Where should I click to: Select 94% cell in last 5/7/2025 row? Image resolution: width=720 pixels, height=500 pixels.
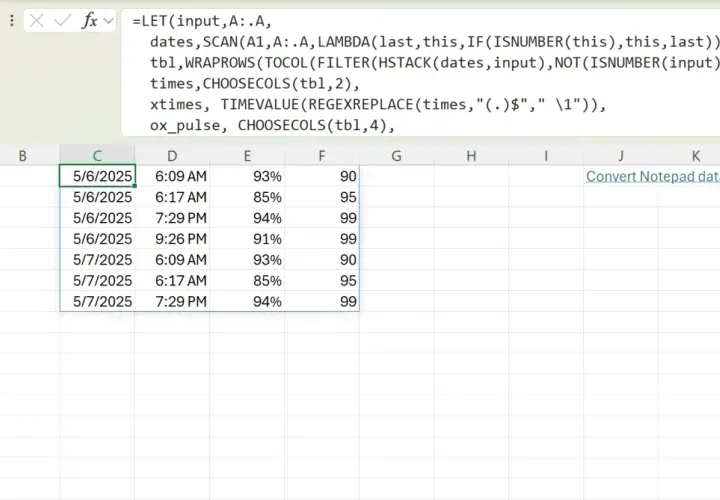(247, 302)
